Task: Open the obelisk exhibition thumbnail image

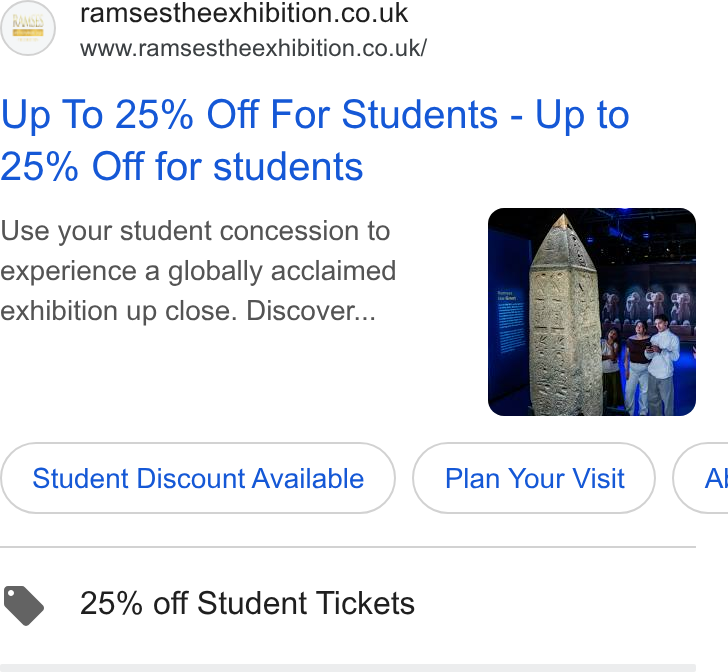Action: 592,312
